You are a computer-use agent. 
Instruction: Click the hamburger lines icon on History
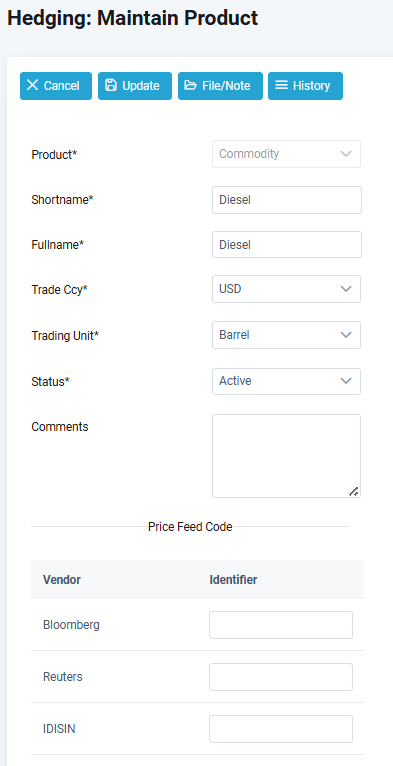tap(281, 85)
